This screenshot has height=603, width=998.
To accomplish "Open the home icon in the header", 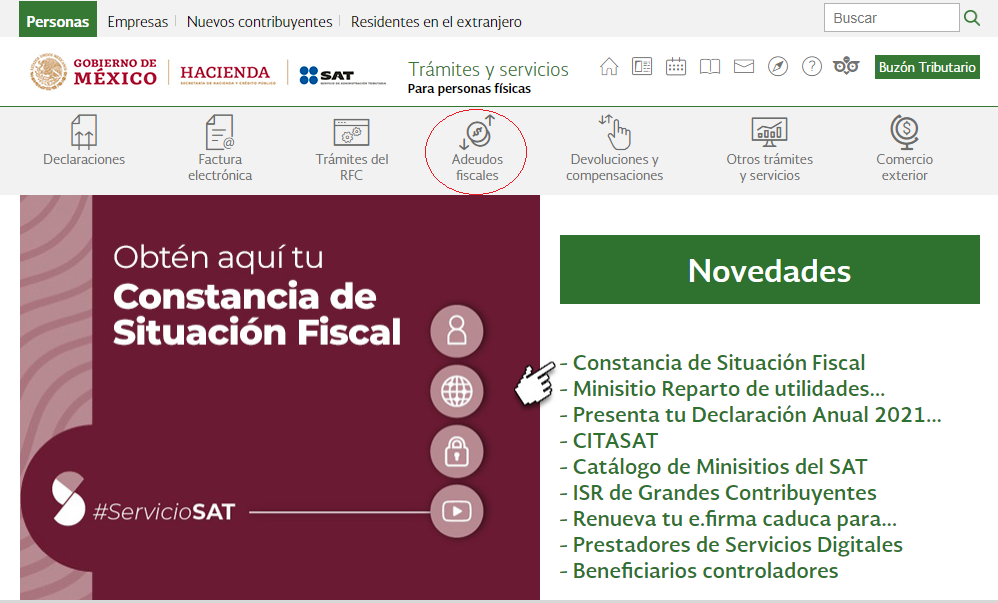I will pyautogui.click(x=609, y=66).
